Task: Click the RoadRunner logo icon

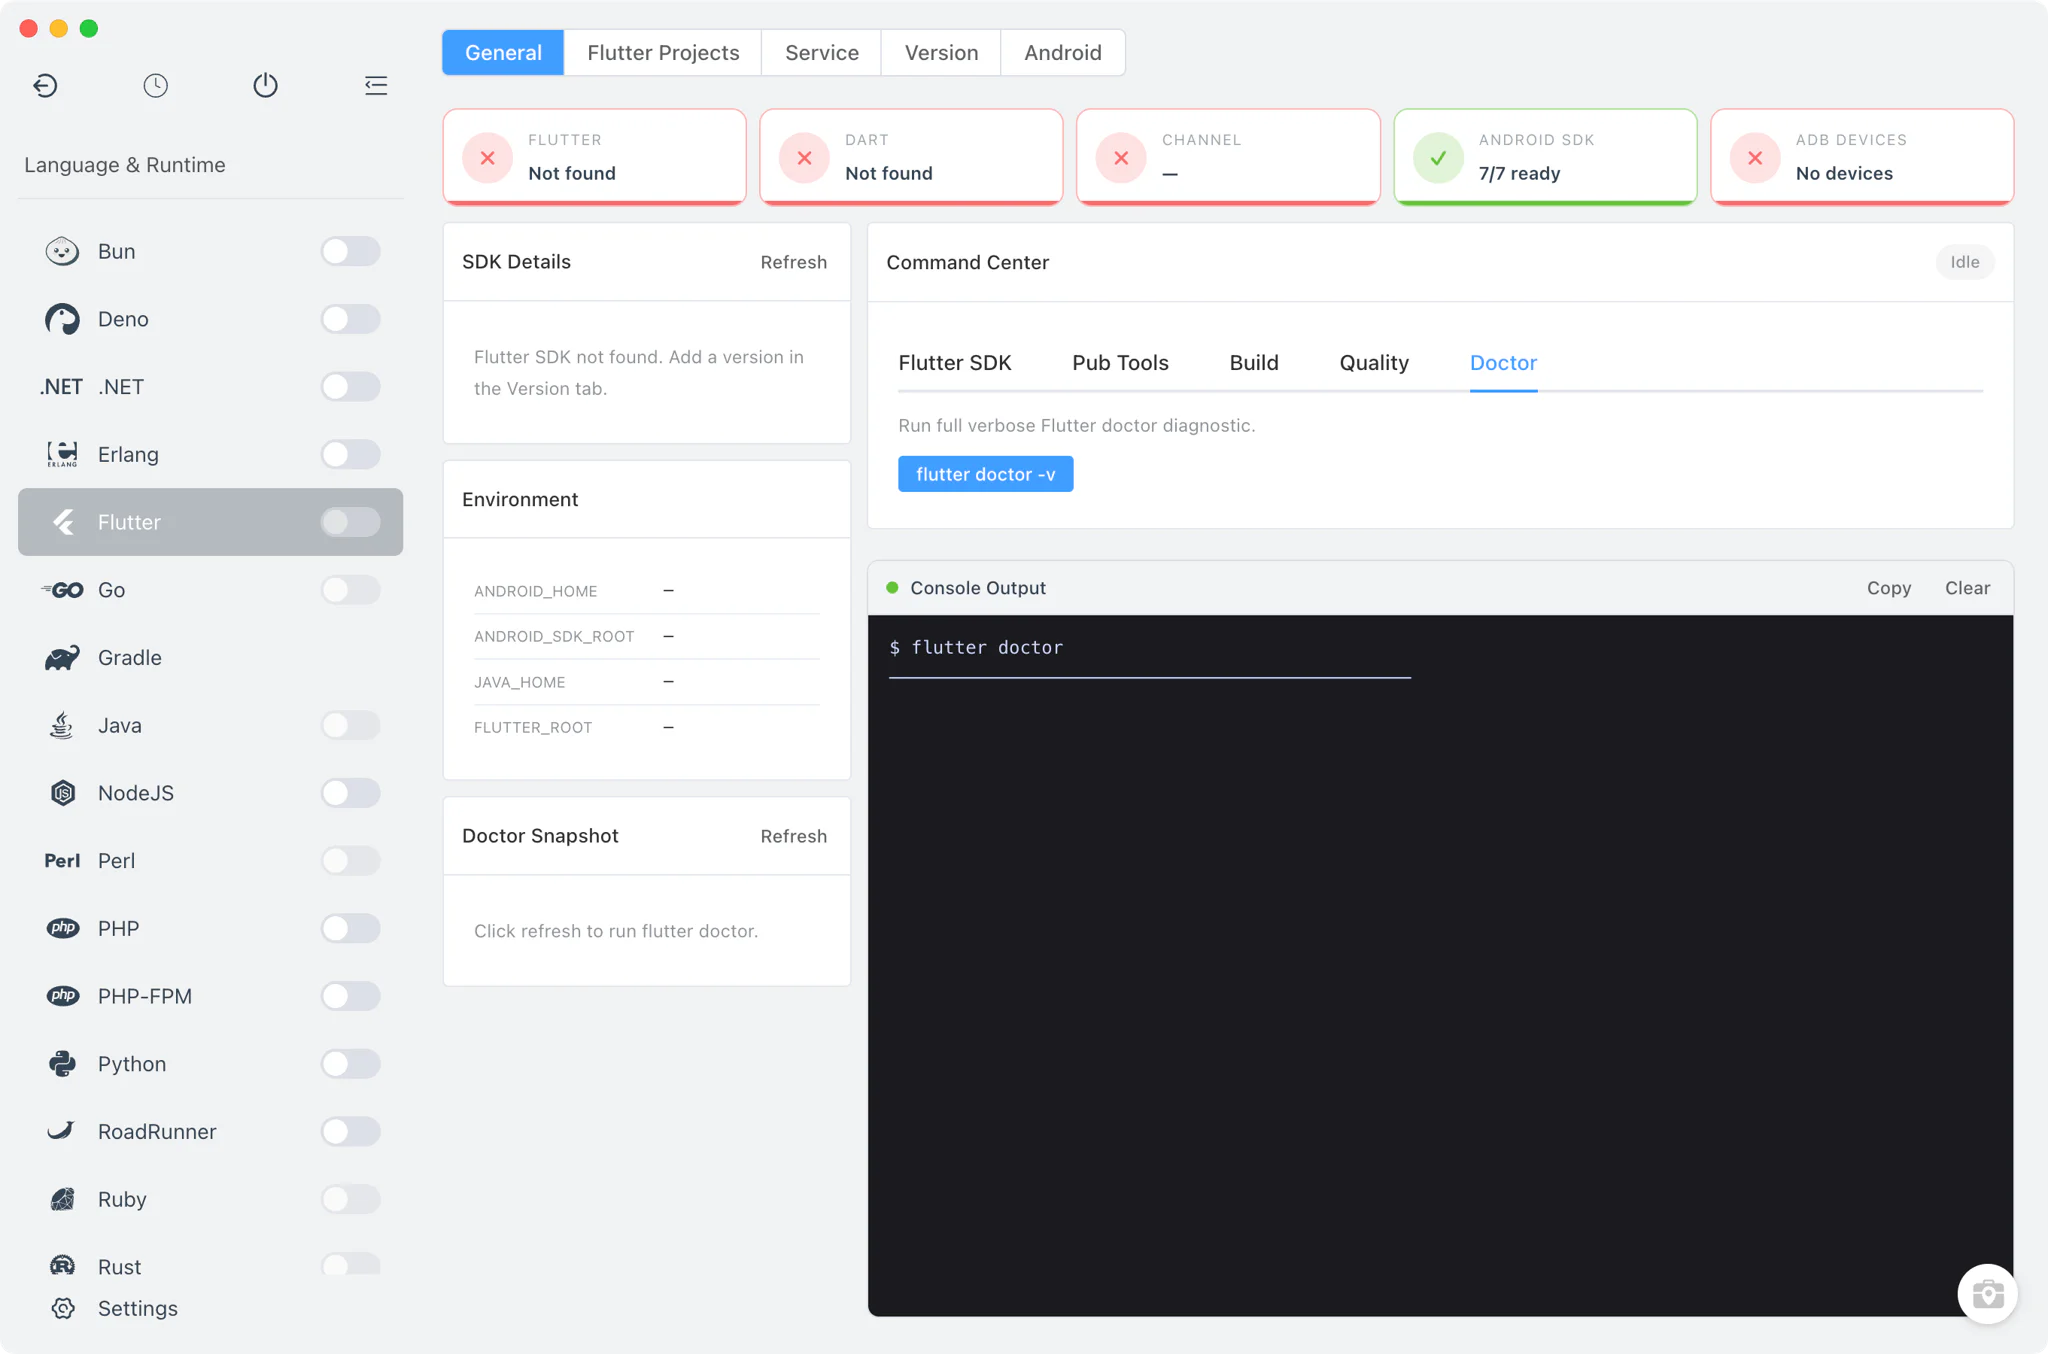Action: [61, 1131]
